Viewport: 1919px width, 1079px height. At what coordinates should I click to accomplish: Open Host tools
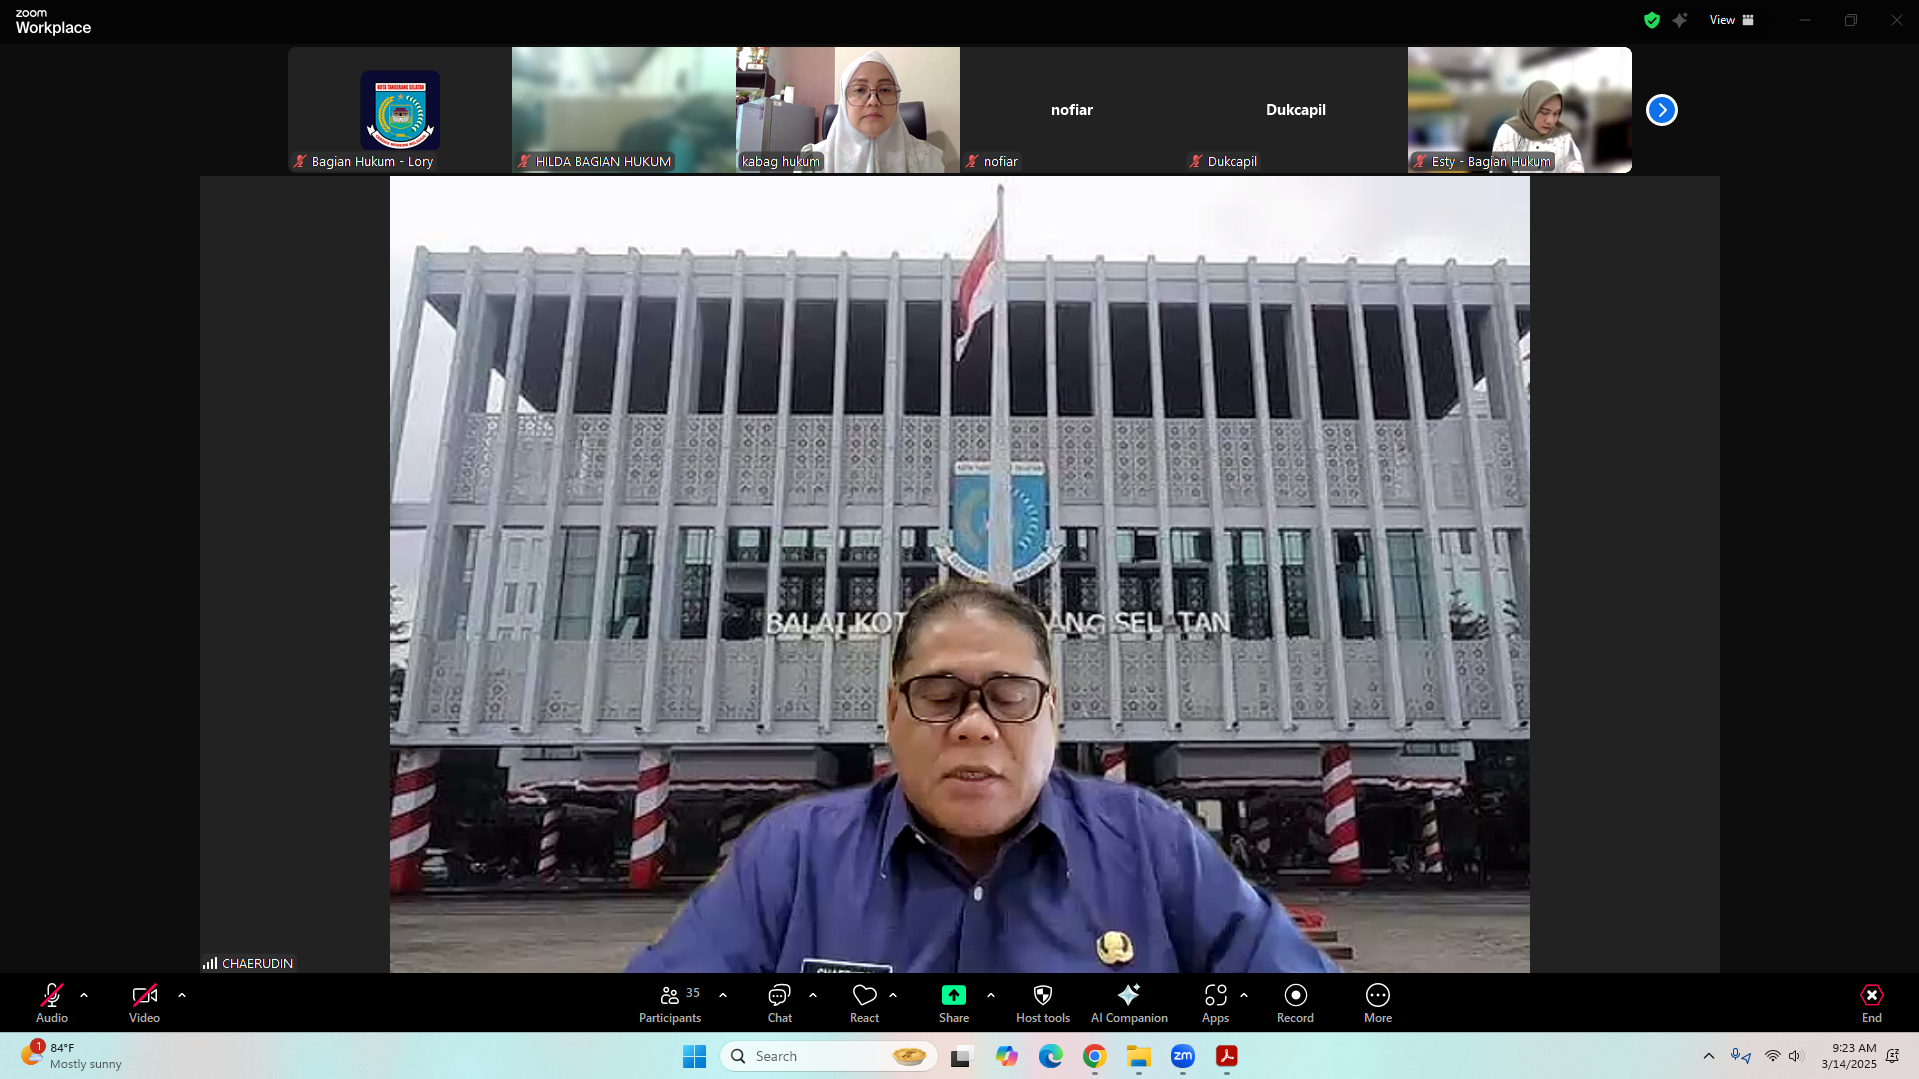[x=1043, y=1003]
